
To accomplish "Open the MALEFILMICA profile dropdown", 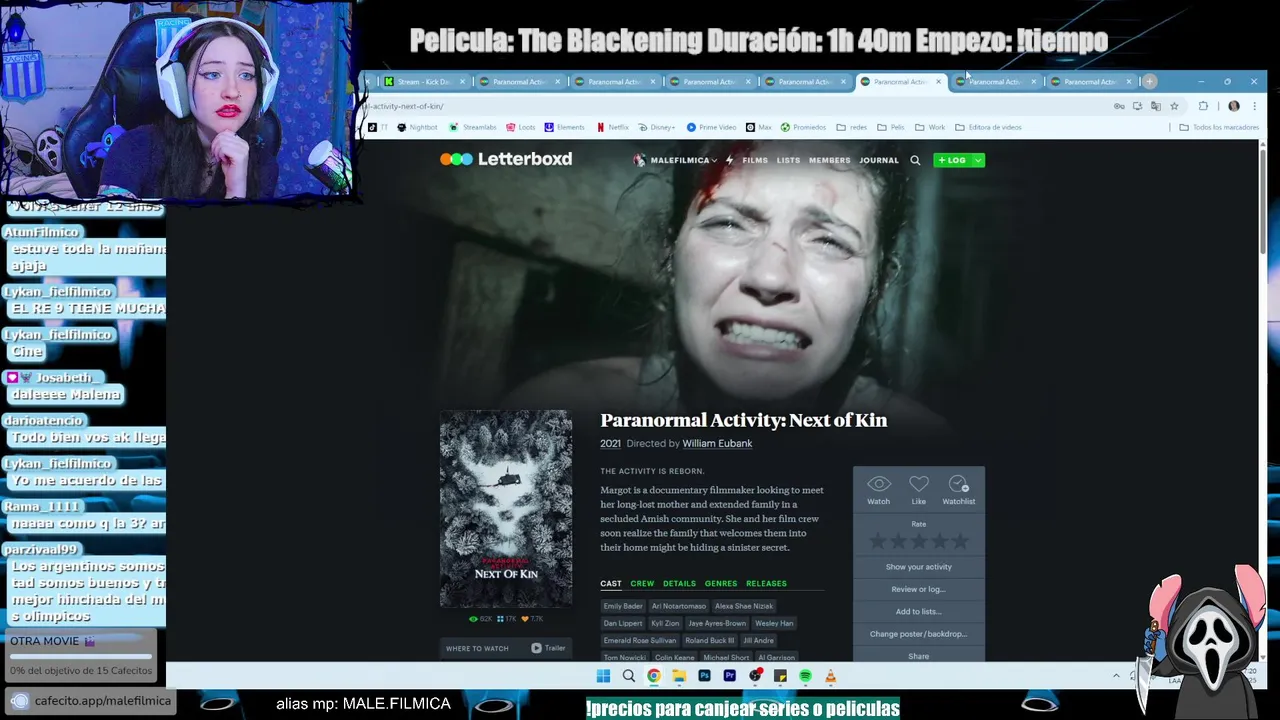I will [675, 160].
